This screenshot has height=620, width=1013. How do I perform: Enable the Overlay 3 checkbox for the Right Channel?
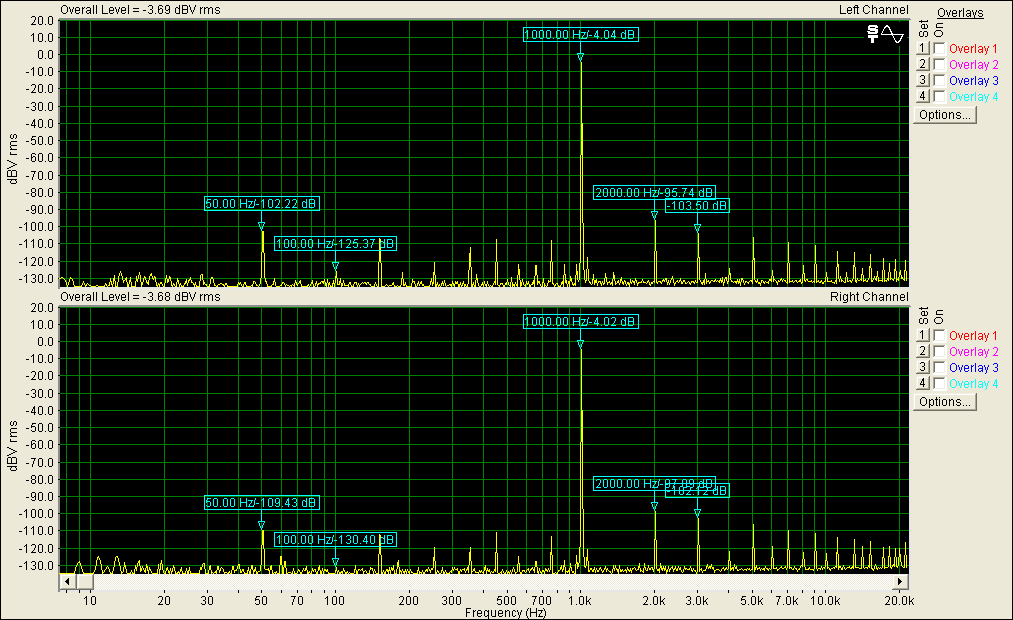pos(939,368)
